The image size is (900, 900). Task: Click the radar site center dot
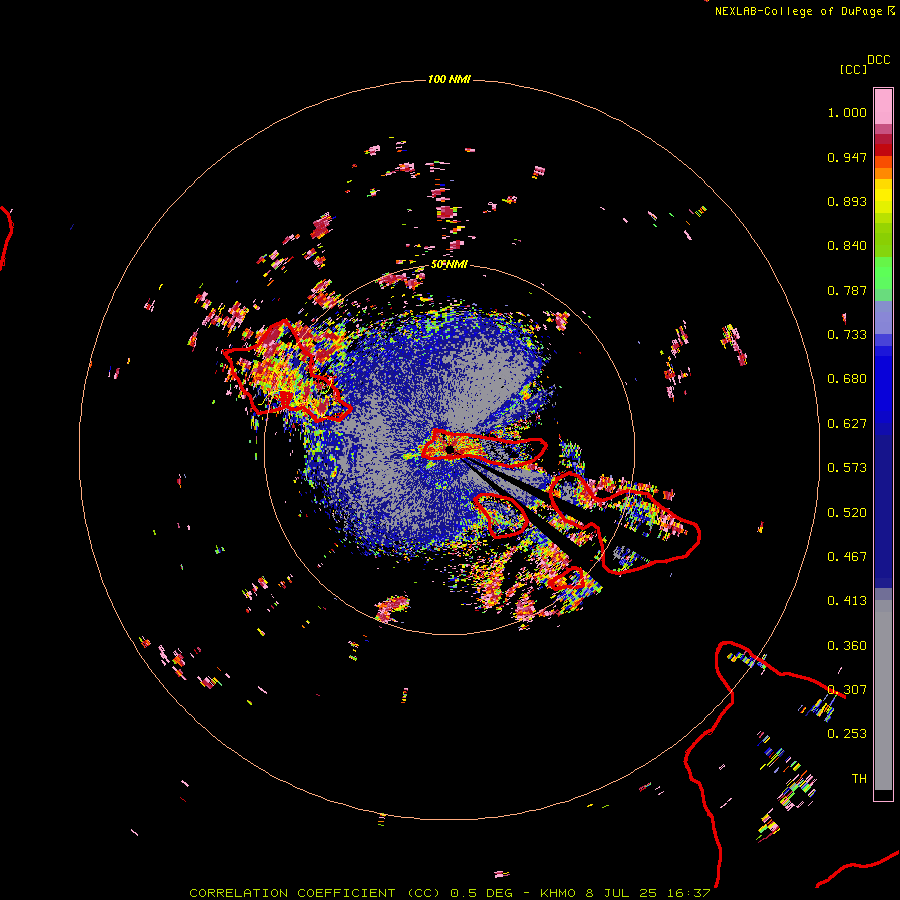(450, 450)
